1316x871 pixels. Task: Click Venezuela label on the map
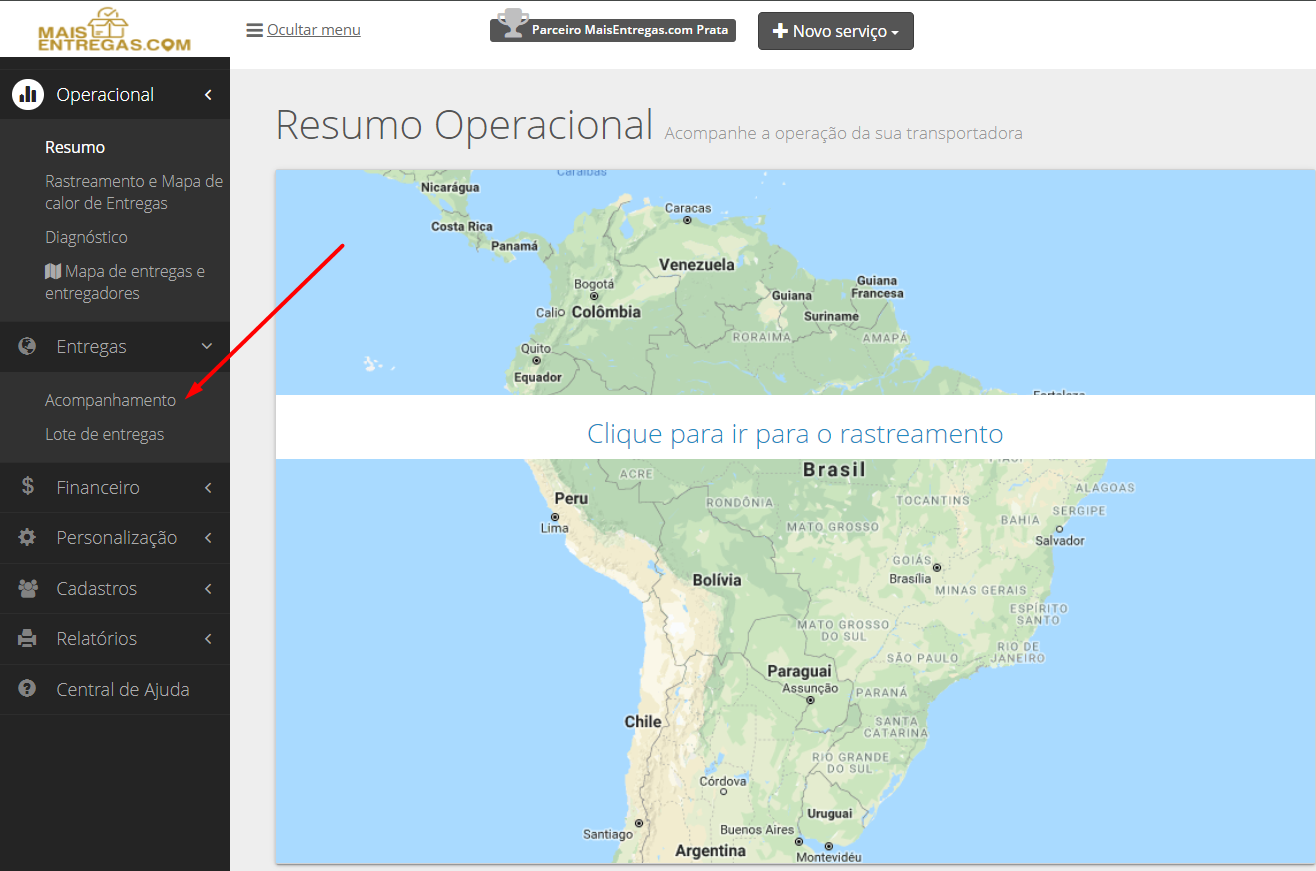pos(697,265)
